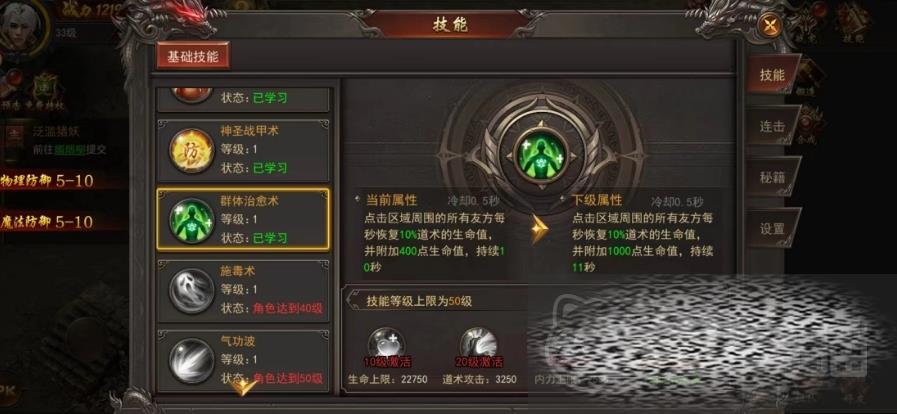Screen dimensions: 897x414
Task: Click the golden down arrow under skill list
Action: point(243,387)
